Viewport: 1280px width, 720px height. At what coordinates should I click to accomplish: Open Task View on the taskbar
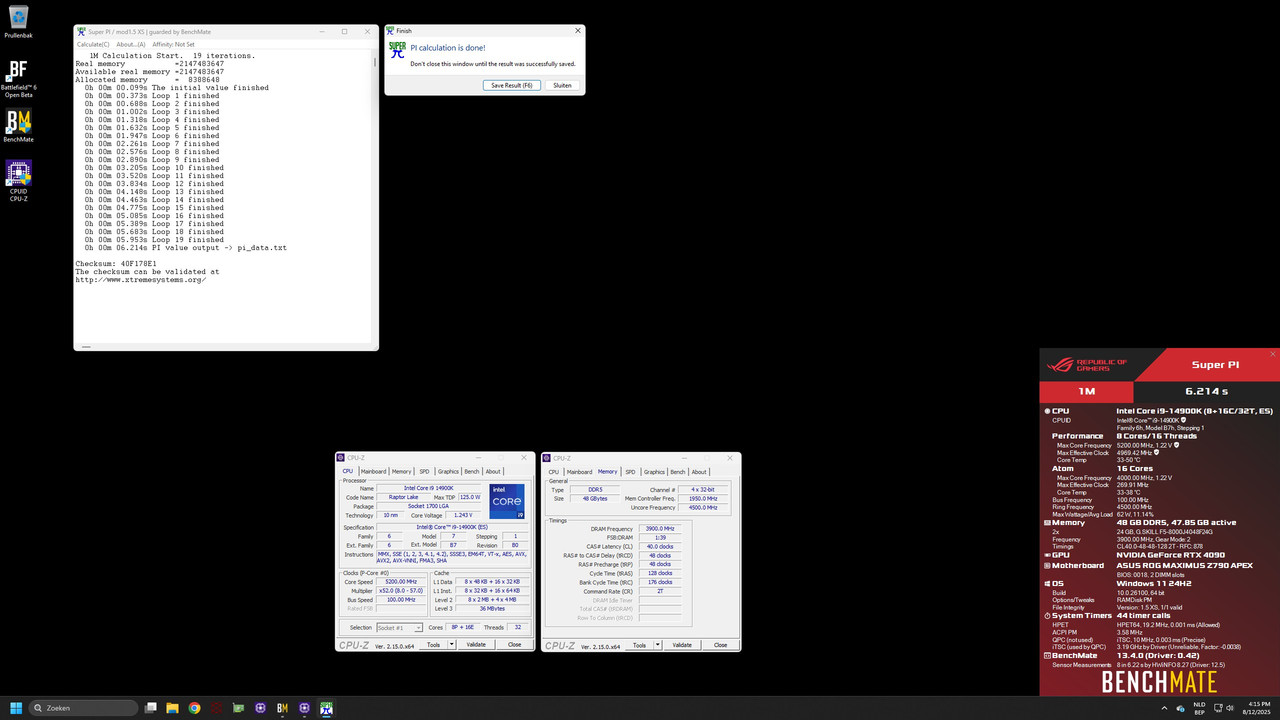point(151,708)
